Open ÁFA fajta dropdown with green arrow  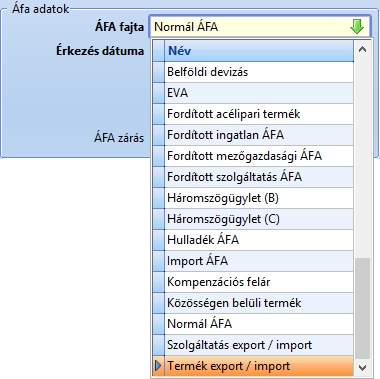pyautogui.click(x=357, y=27)
